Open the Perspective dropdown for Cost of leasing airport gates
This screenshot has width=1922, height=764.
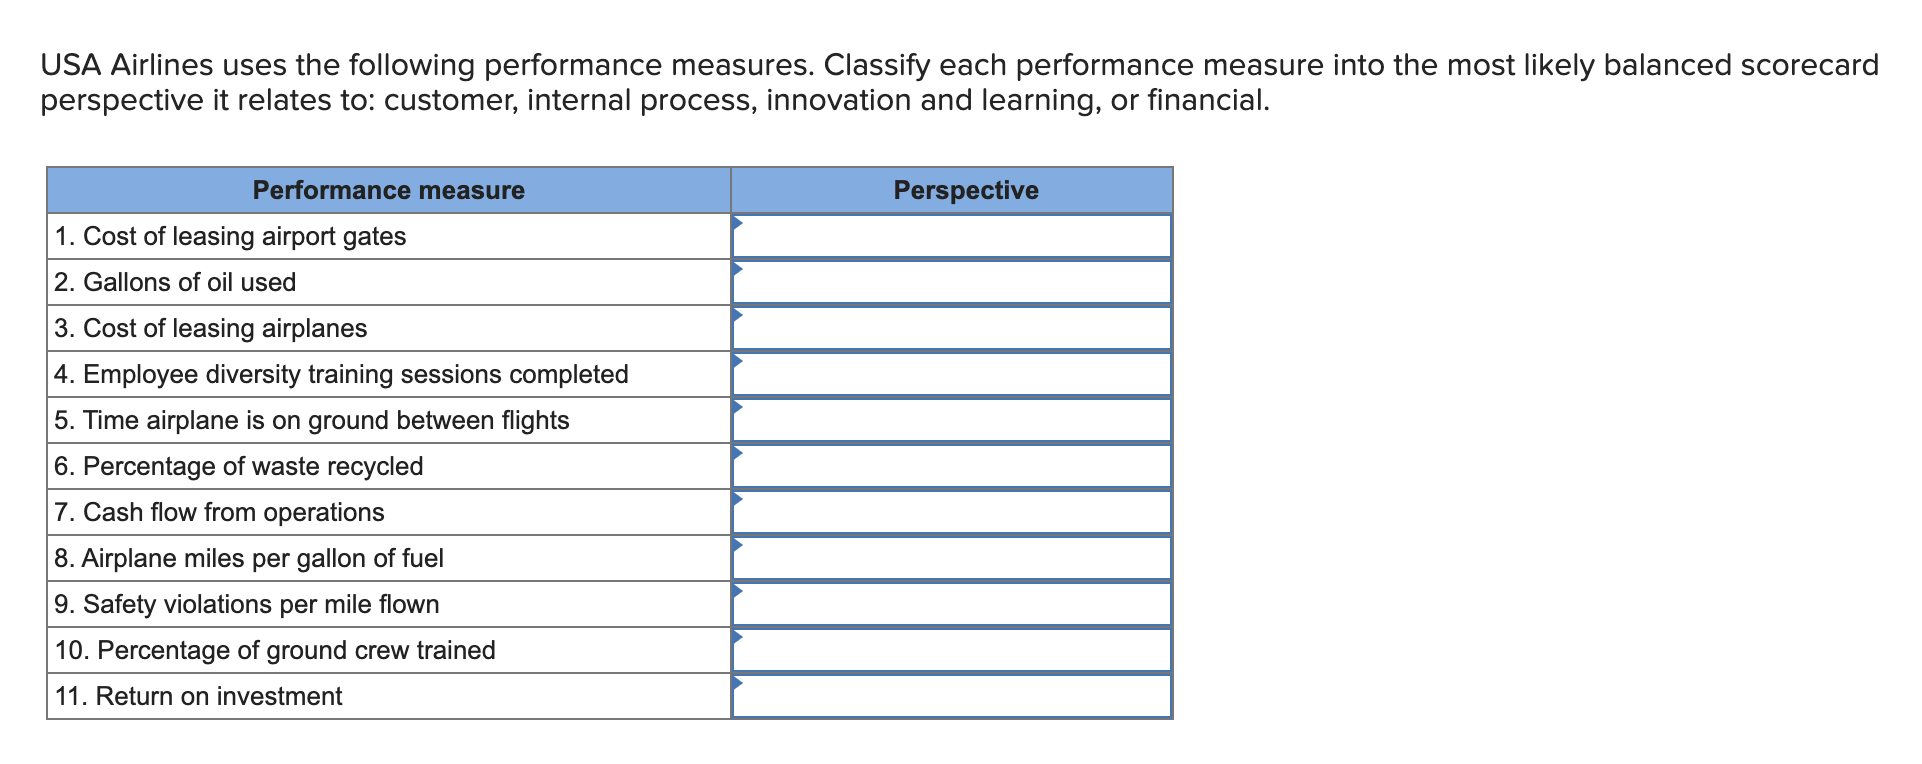pos(950,236)
